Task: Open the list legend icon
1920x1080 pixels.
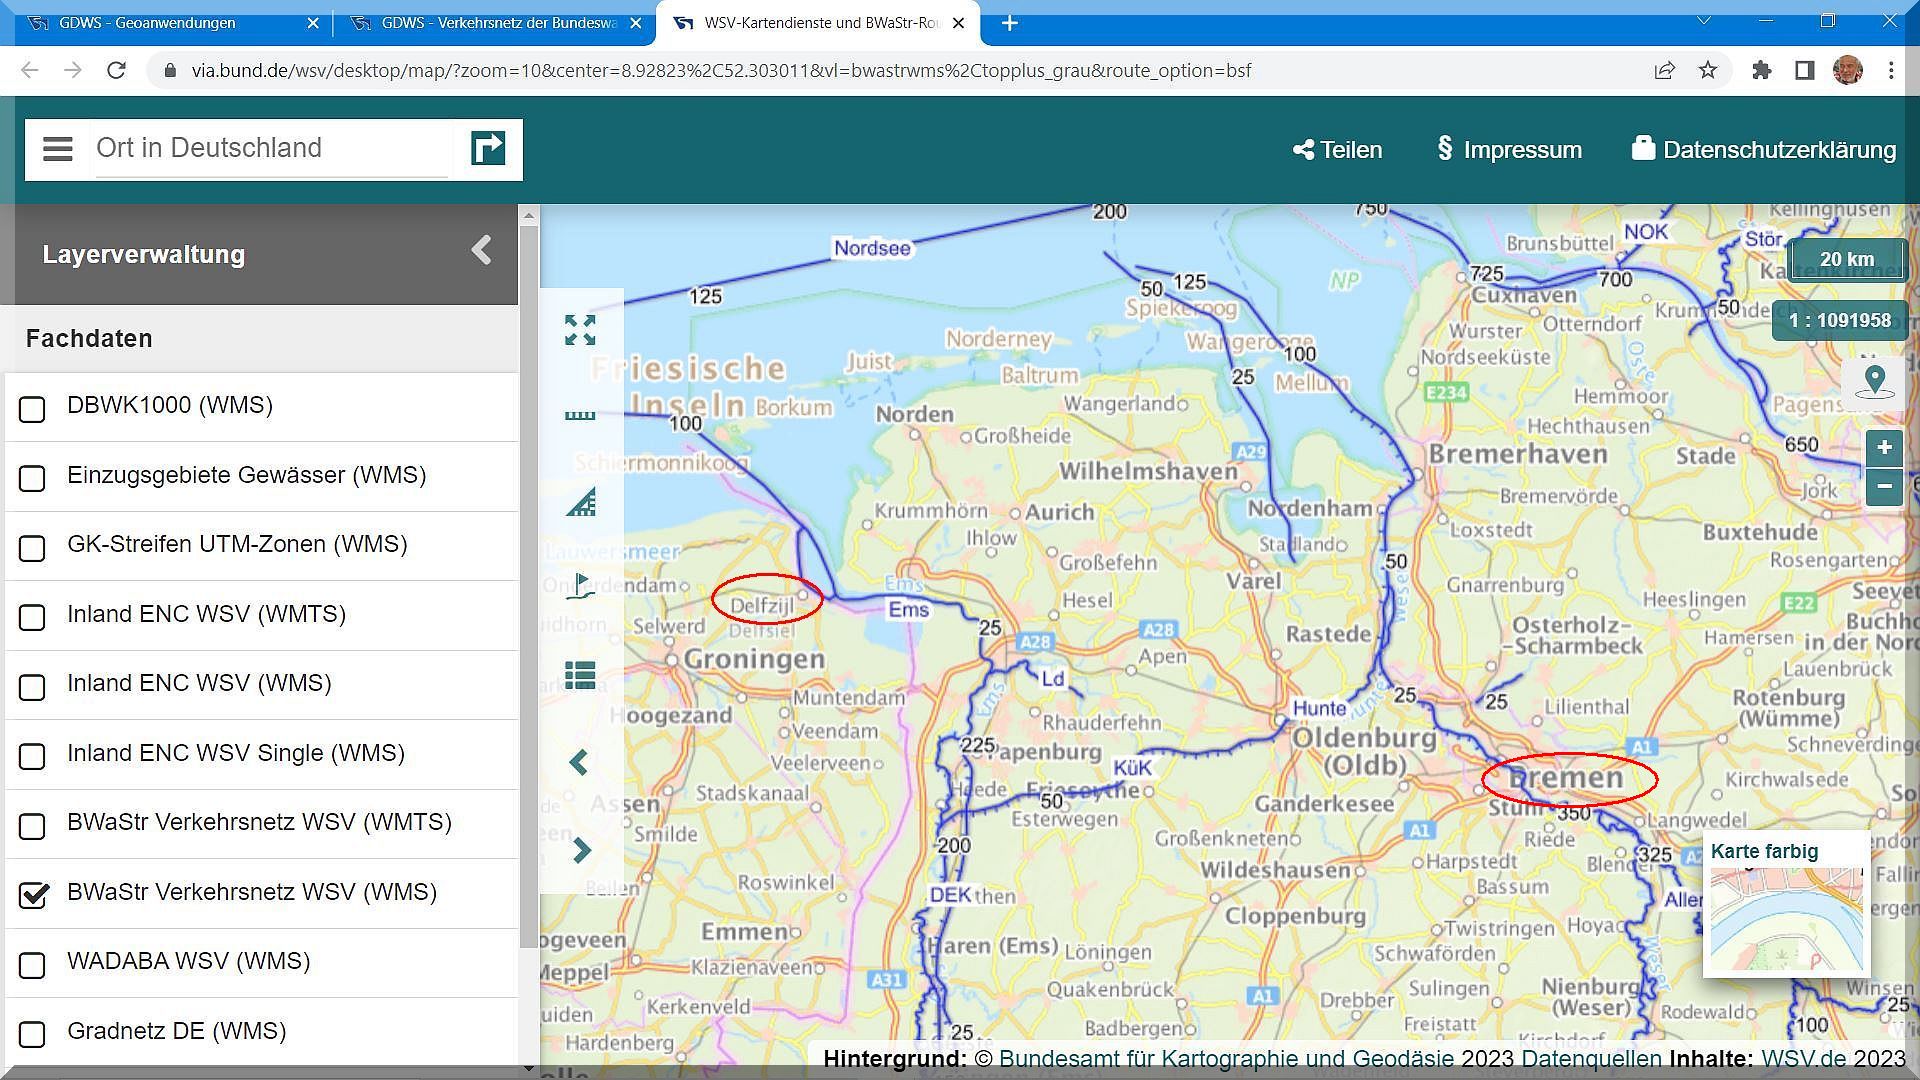Action: (x=580, y=676)
